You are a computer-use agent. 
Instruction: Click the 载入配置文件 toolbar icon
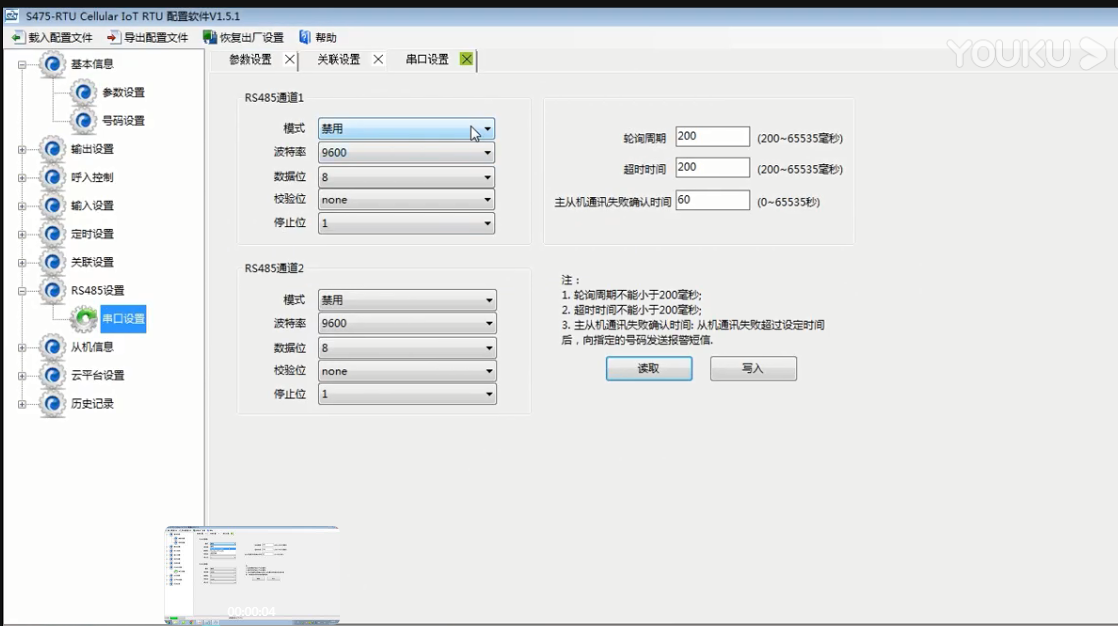pos(17,38)
